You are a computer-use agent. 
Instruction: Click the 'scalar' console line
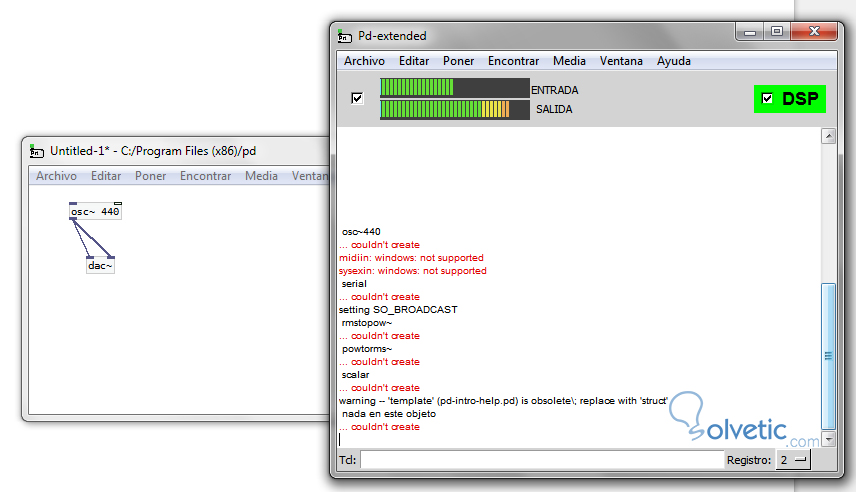[x=355, y=375]
